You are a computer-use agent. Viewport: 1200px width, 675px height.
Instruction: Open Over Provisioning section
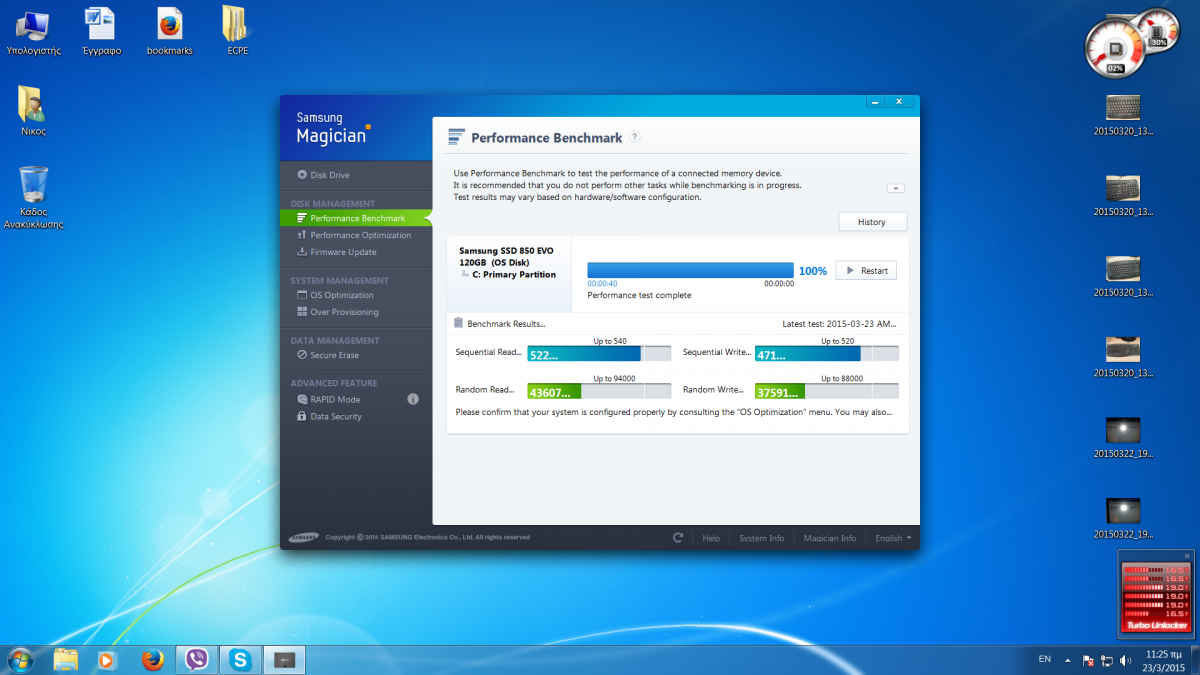337,312
